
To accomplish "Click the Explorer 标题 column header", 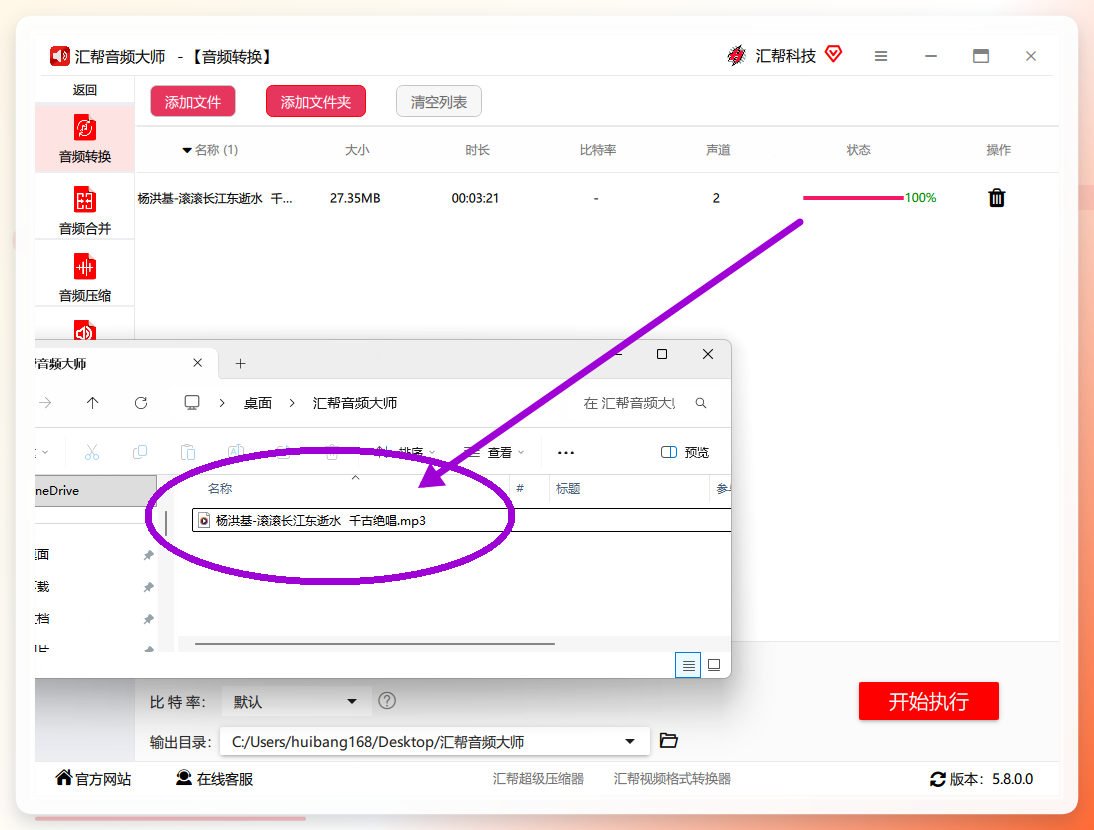I will (x=568, y=489).
